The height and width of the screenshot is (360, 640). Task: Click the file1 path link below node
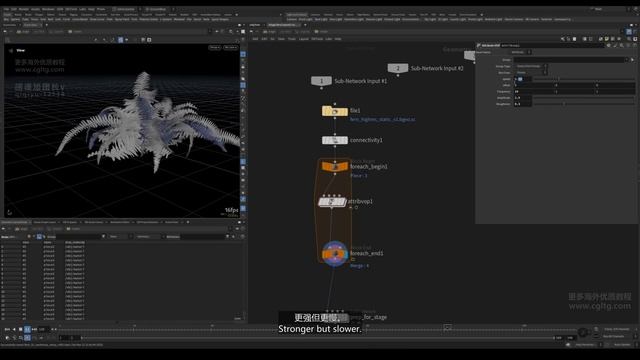click(x=382, y=120)
